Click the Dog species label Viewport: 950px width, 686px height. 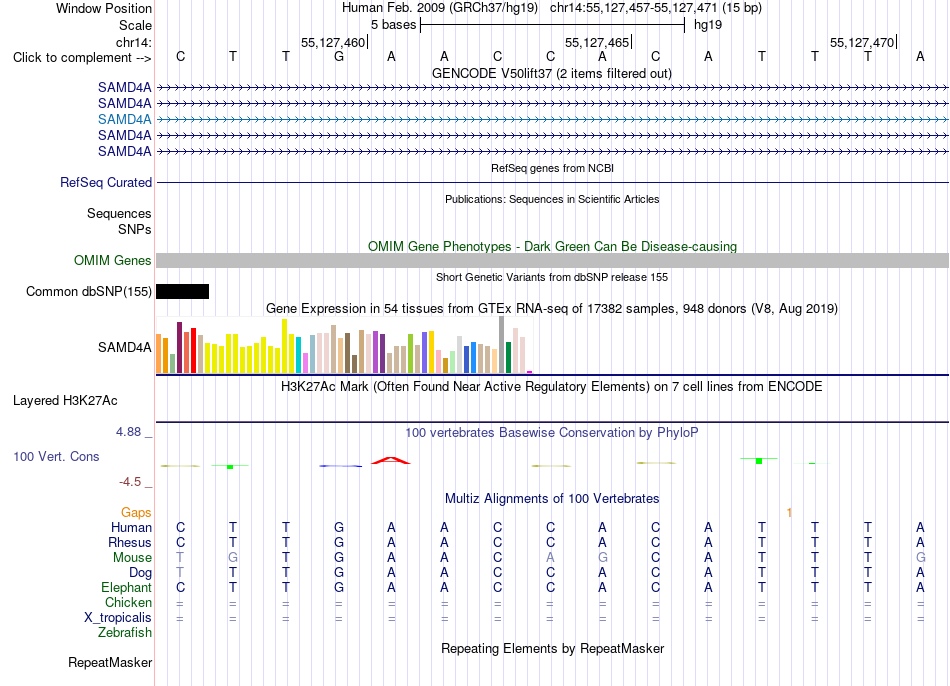coord(140,573)
